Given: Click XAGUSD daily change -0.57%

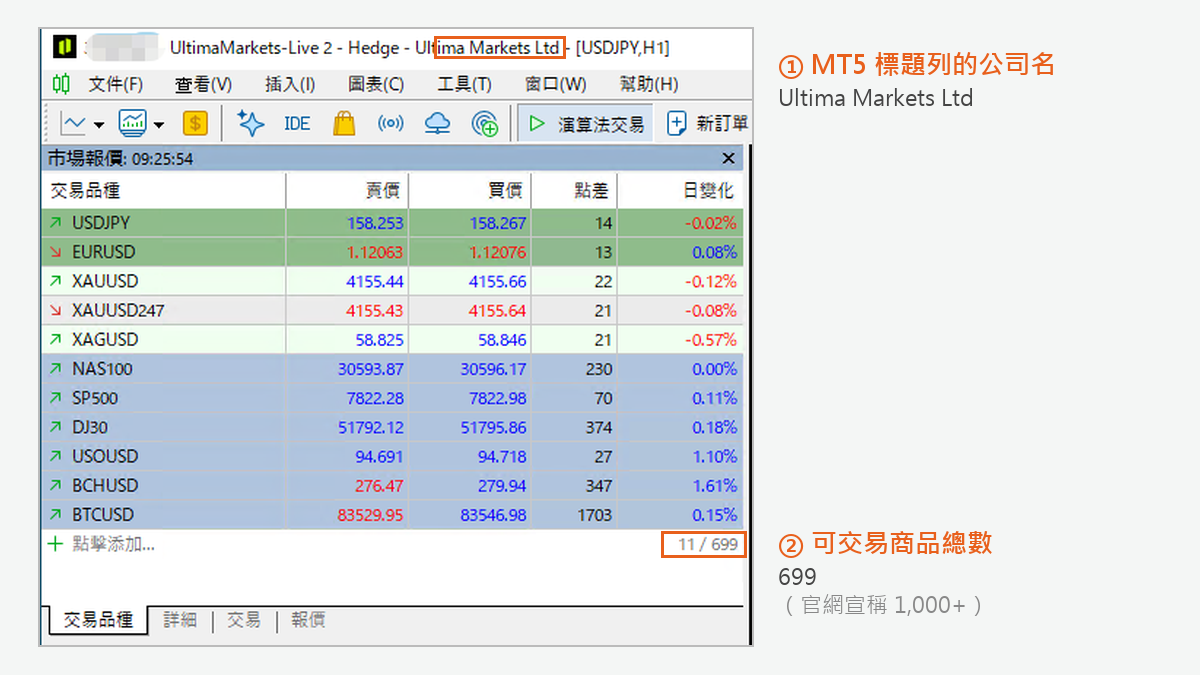Looking at the screenshot, I should pos(711,339).
